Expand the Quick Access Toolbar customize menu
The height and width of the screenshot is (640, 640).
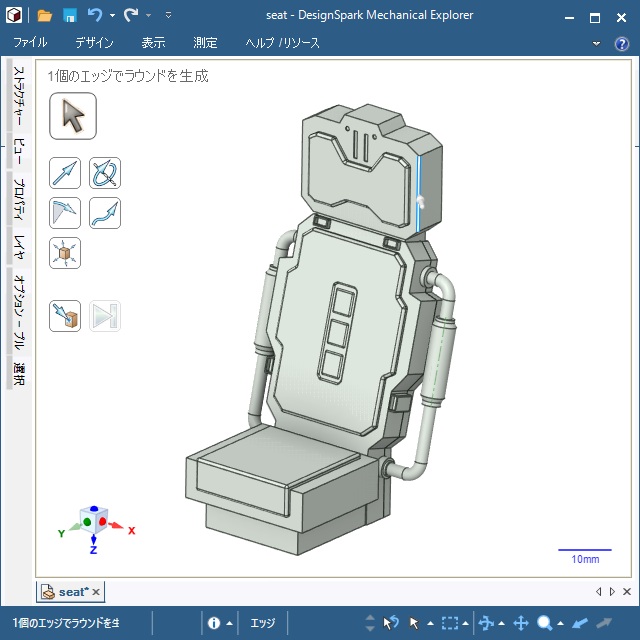[x=168, y=16]
